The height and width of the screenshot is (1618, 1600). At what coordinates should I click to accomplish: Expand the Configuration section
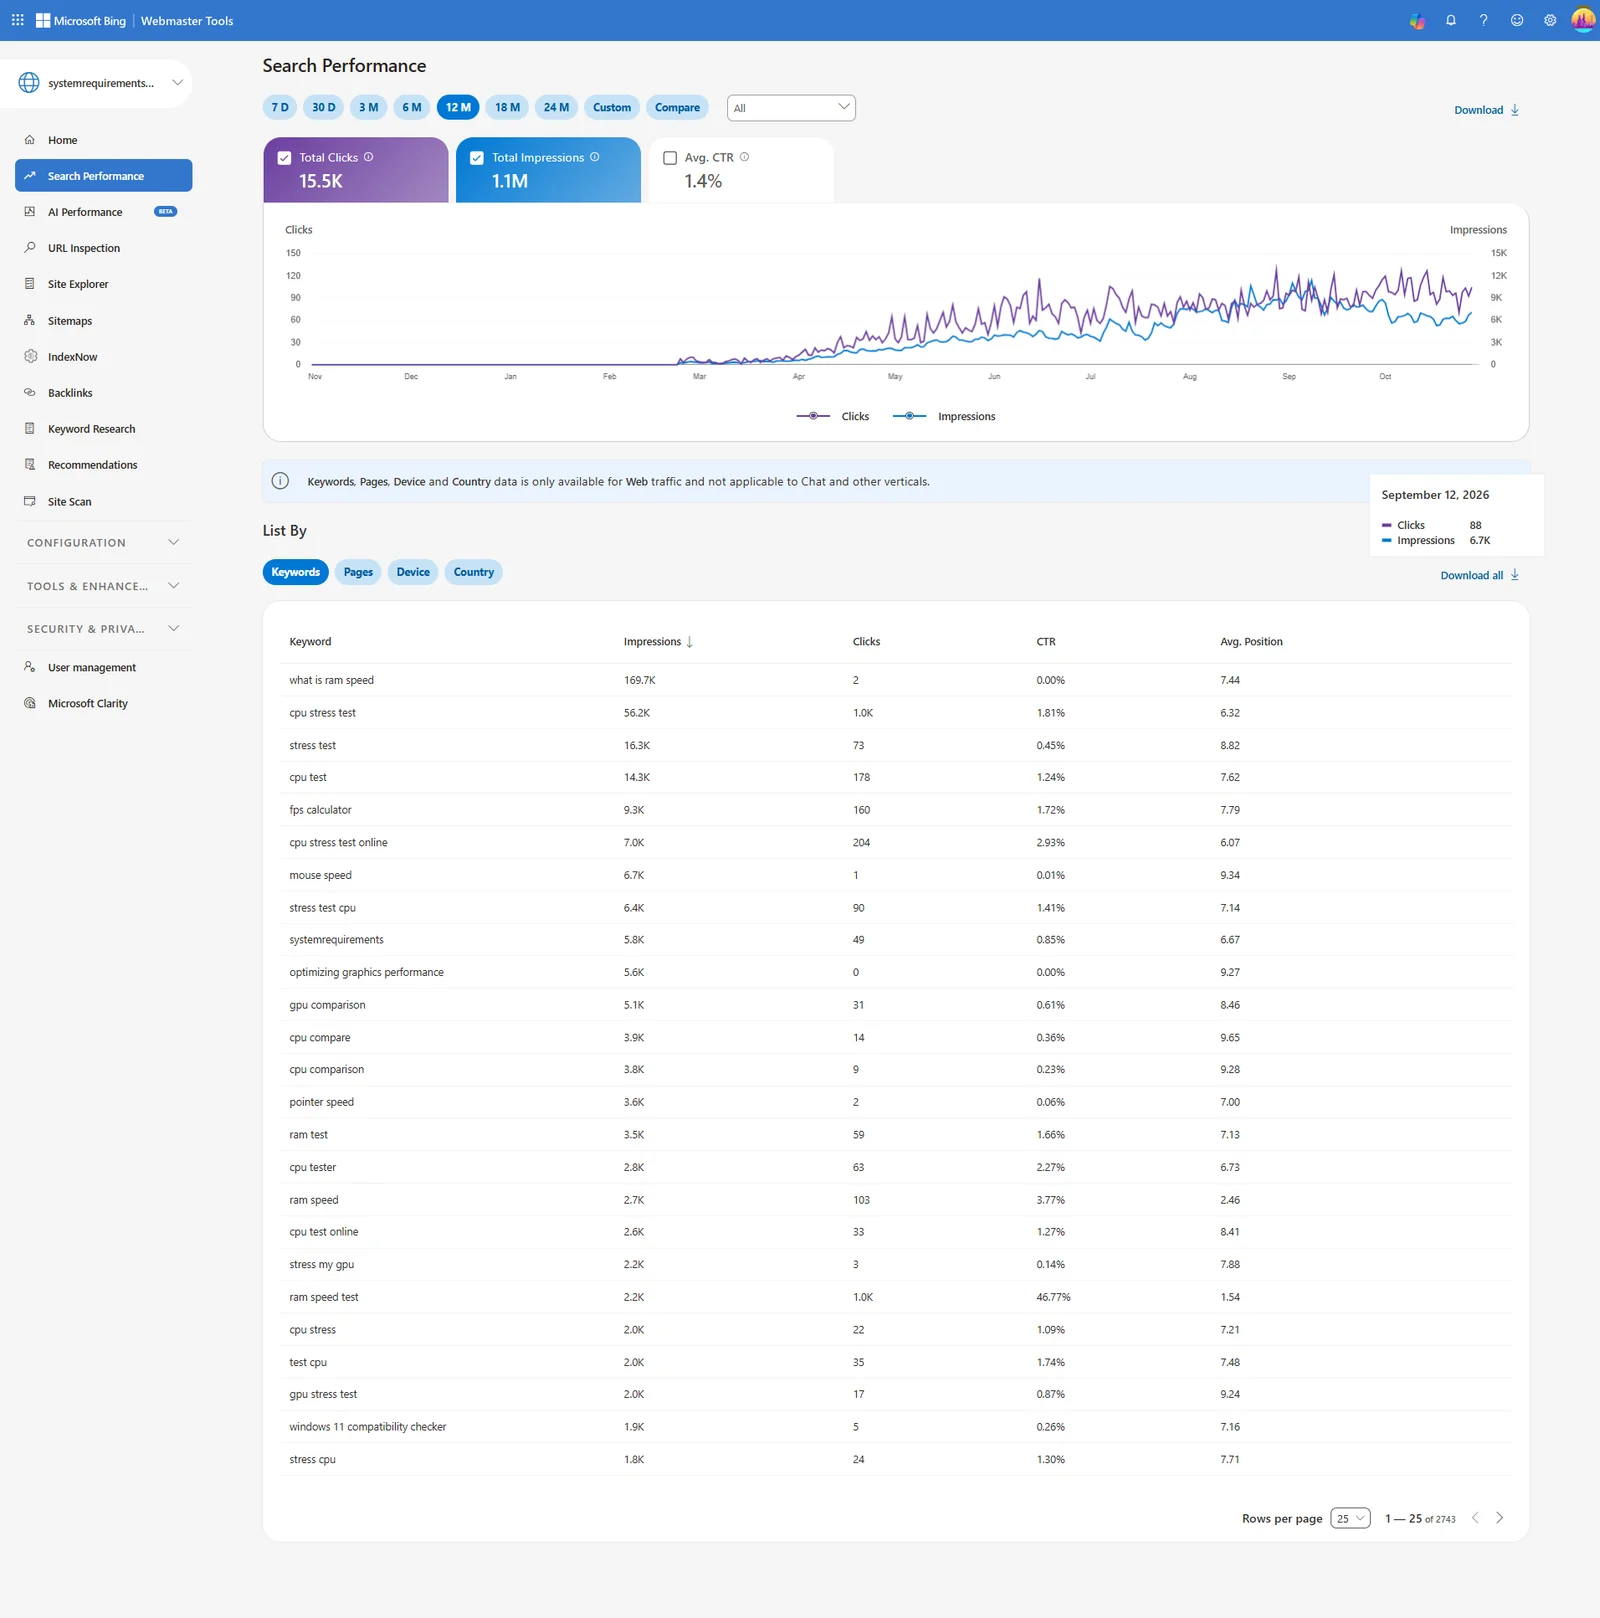(x=103, y=543)
